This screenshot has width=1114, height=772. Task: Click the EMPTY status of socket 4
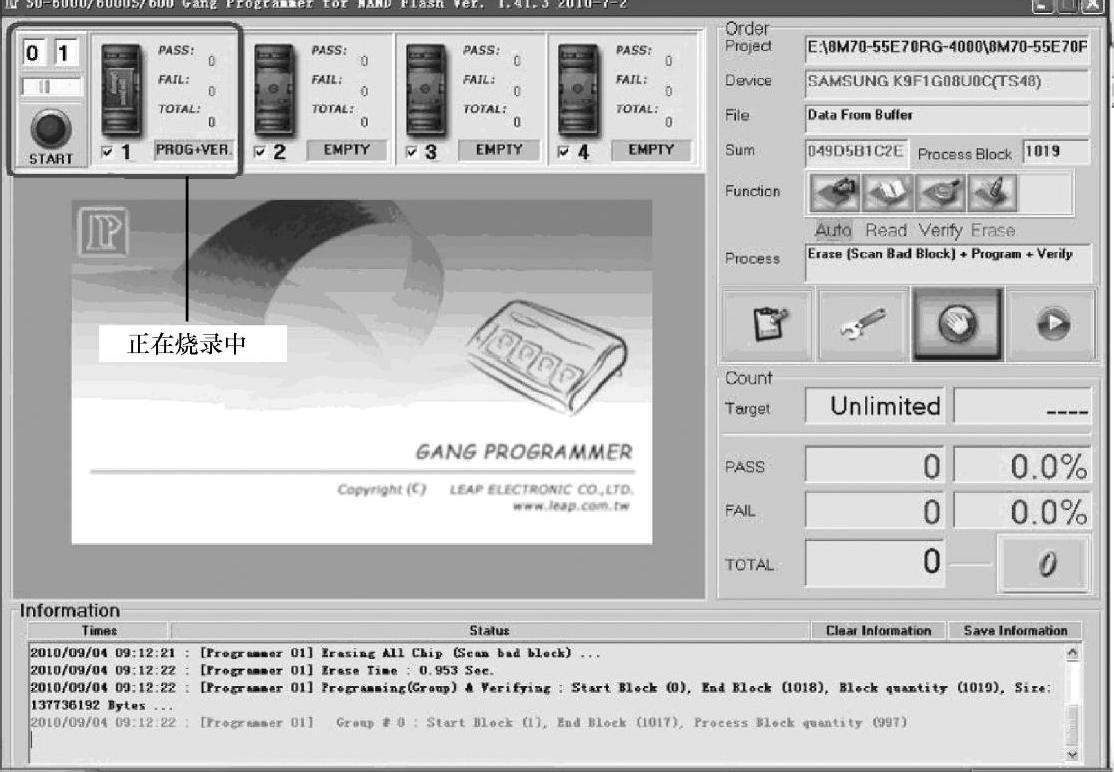click(651, 150)
